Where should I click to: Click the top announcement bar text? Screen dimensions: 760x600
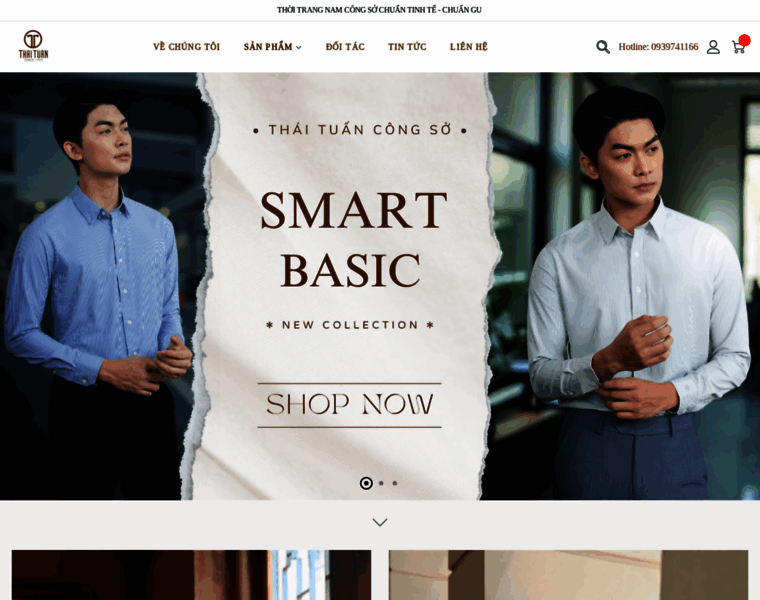(x=380, y=10)
